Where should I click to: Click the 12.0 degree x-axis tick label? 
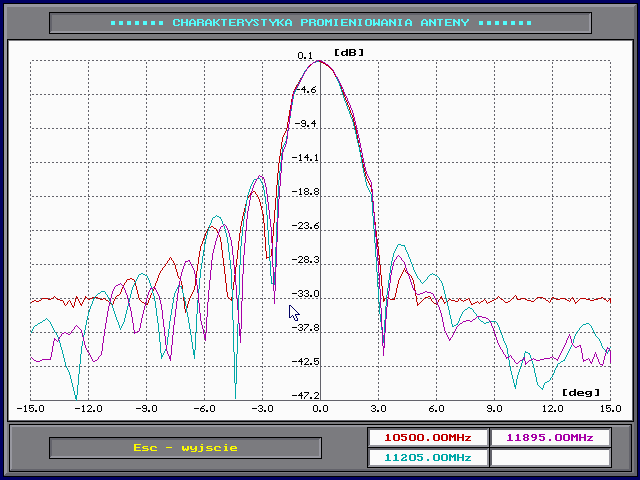point(552,409)
